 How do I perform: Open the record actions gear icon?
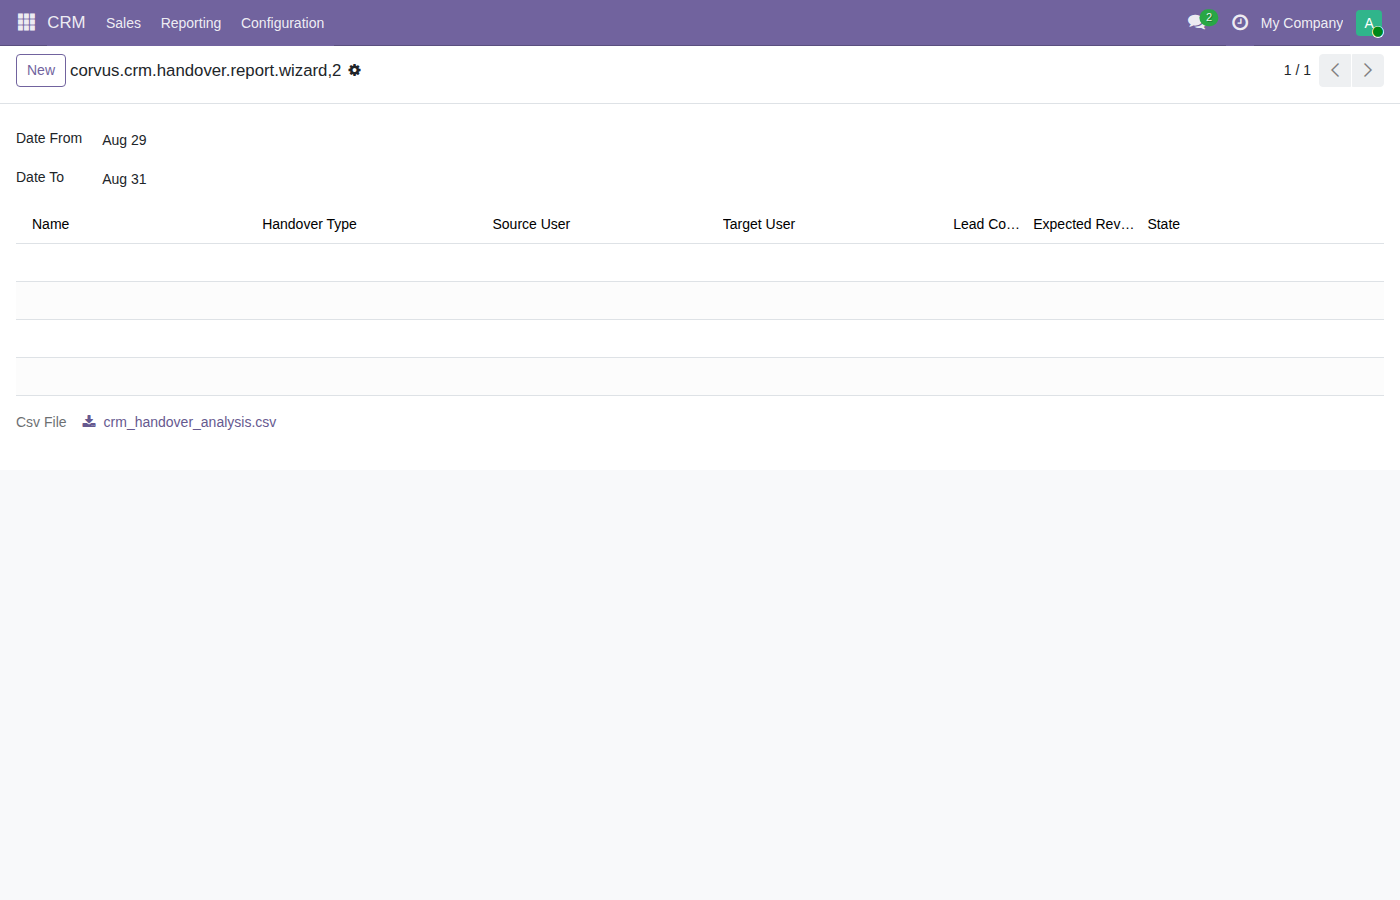354,70
